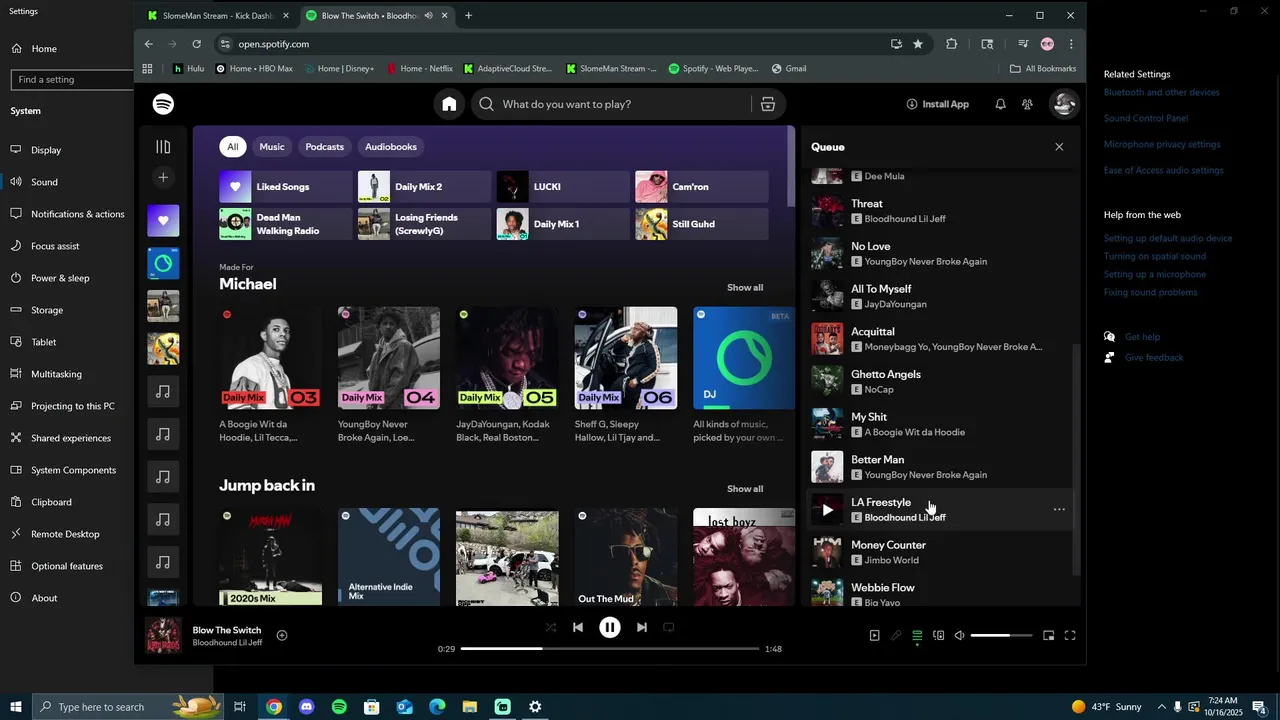
Task: Toggle shuffle in player bar
Action: (x=551, y=627)
